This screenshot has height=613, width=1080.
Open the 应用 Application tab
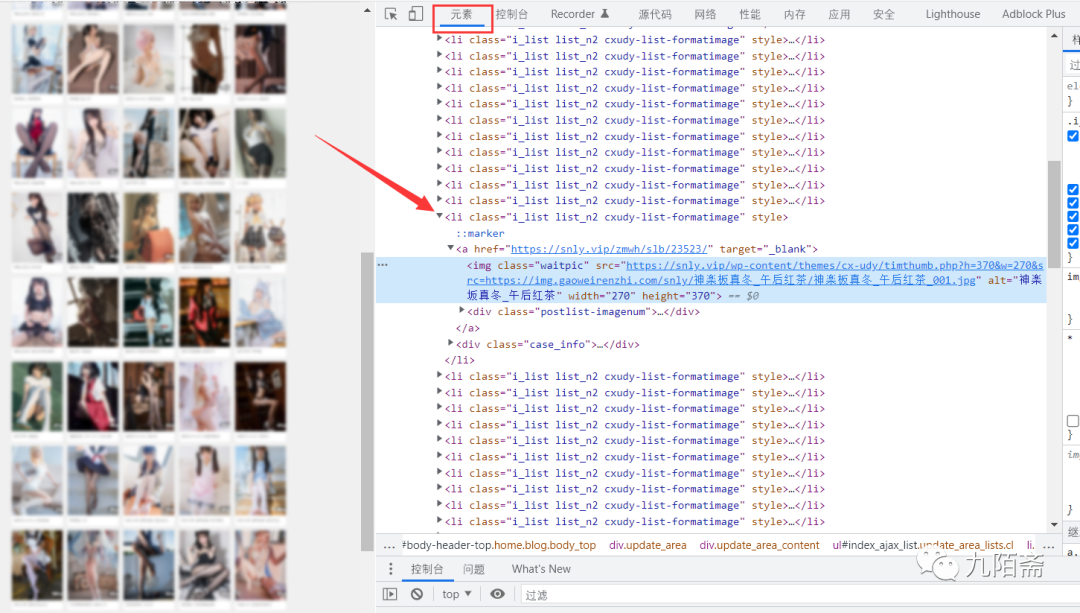click(839, 14)
